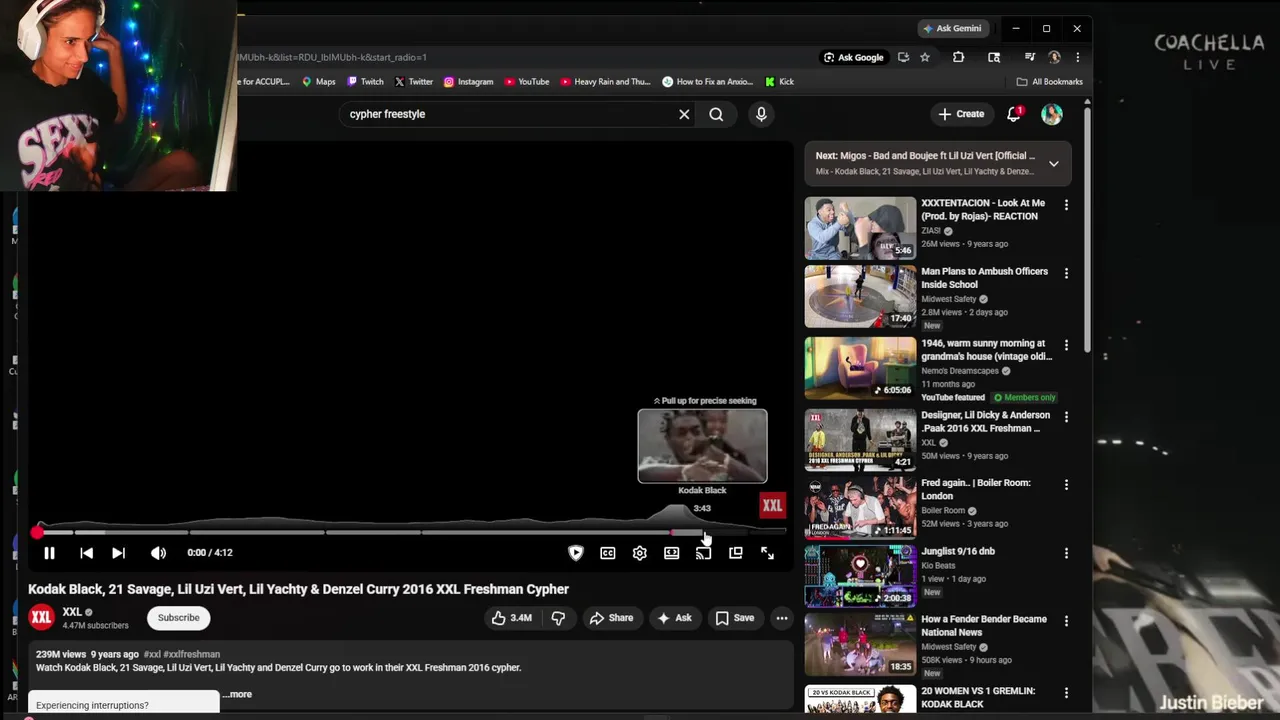Open options for Man Plans to Ambush video

click(x=1066, y=273)
